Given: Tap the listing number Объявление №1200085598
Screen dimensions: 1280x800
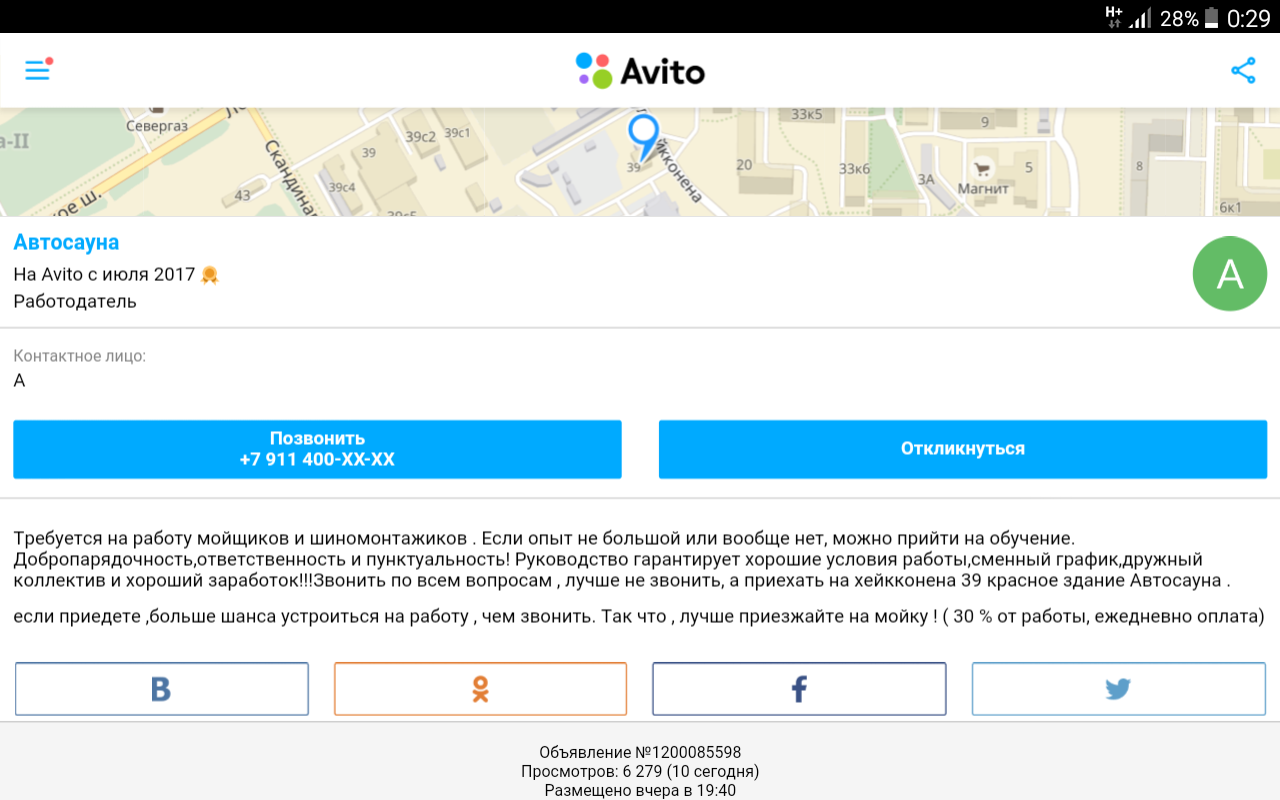Looking at the screenshot, I should pos(640,752).
